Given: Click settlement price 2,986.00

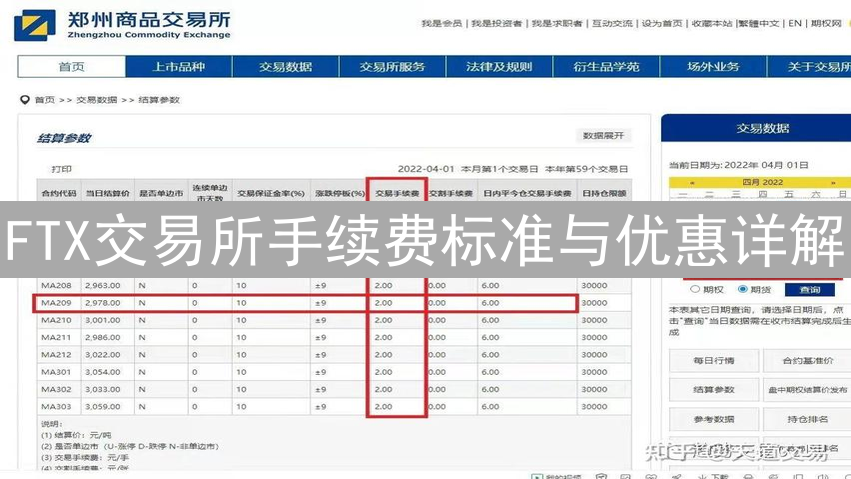Looking at the screenshot, I should coord(103,337).
